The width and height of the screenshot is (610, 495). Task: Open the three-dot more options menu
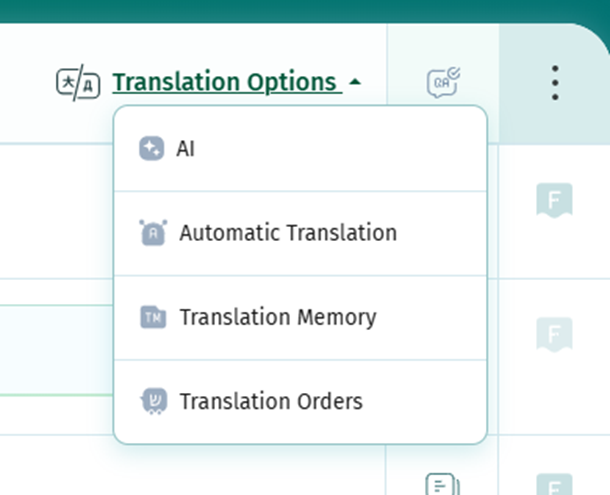[555, 83]
